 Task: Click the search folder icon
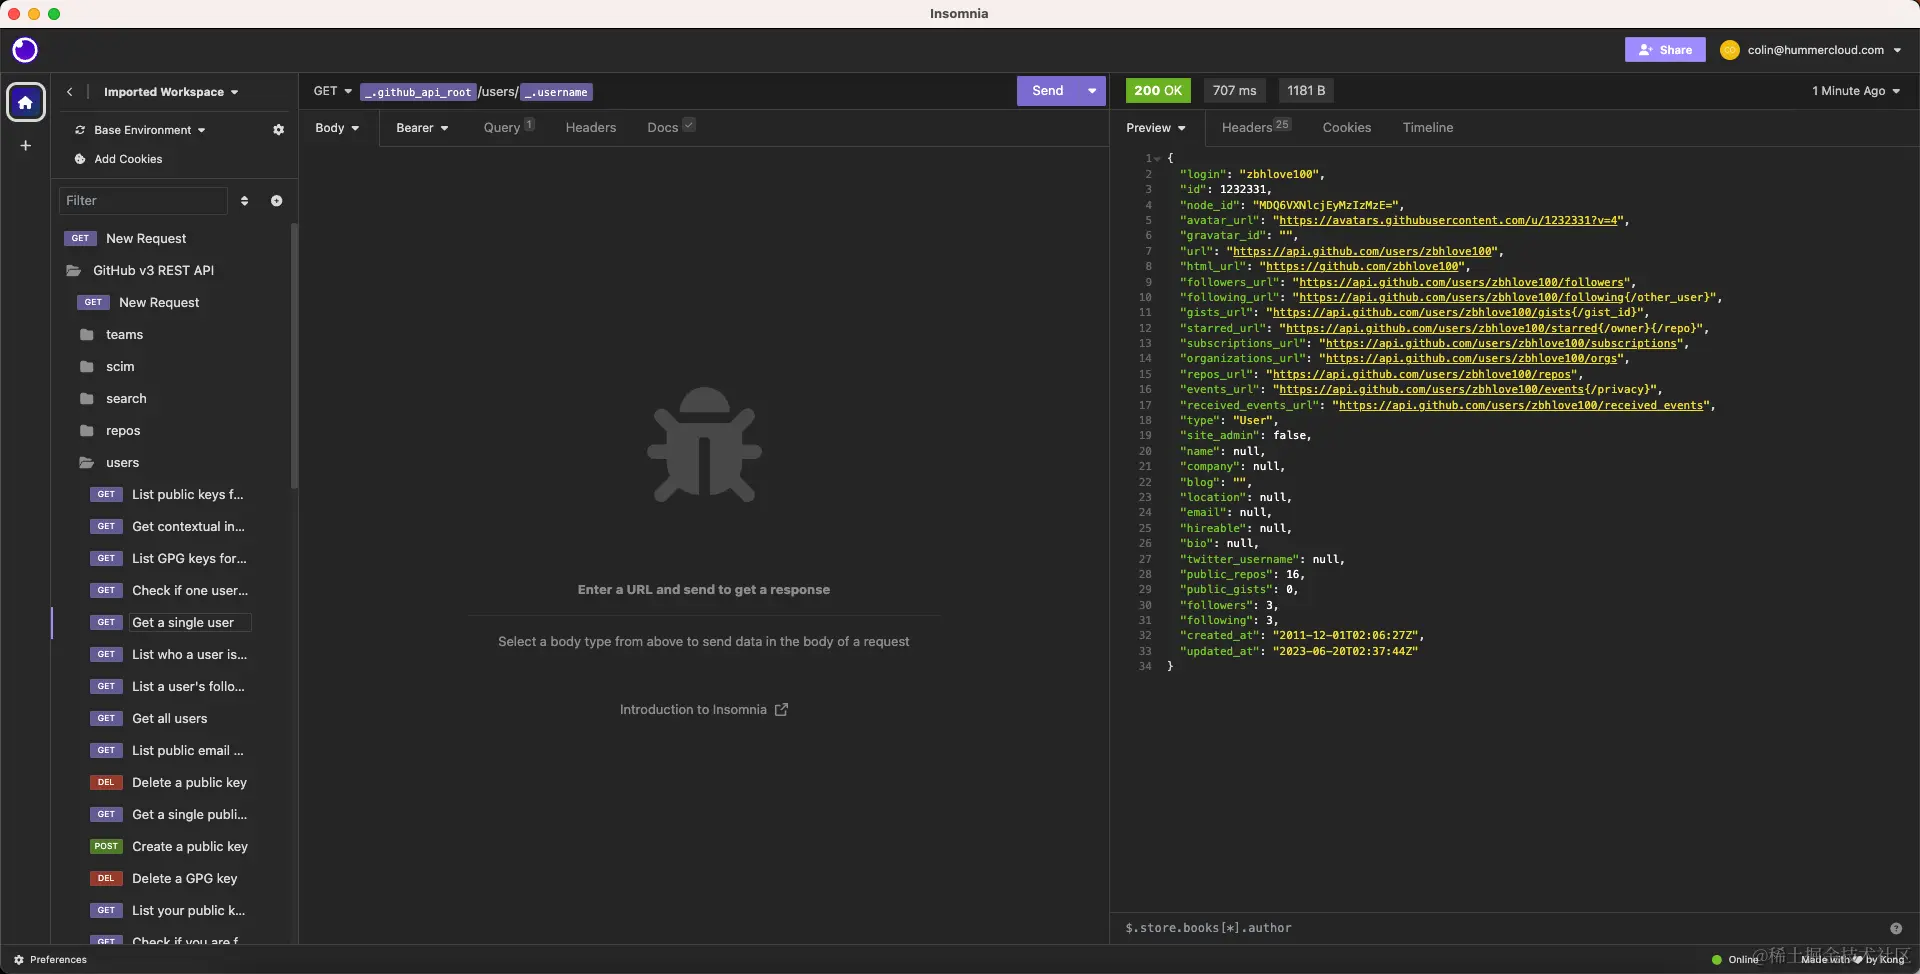click(x=87, y=399)
